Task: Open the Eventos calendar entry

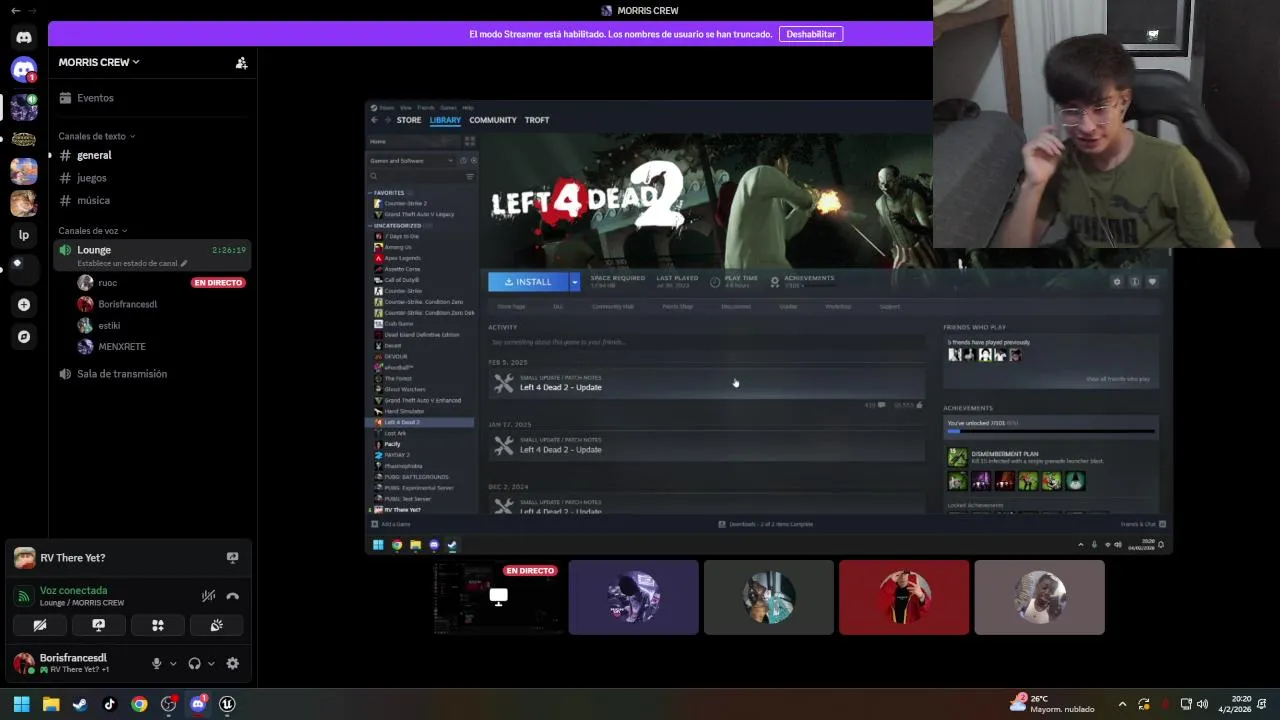Action: (x=152, y=98)
